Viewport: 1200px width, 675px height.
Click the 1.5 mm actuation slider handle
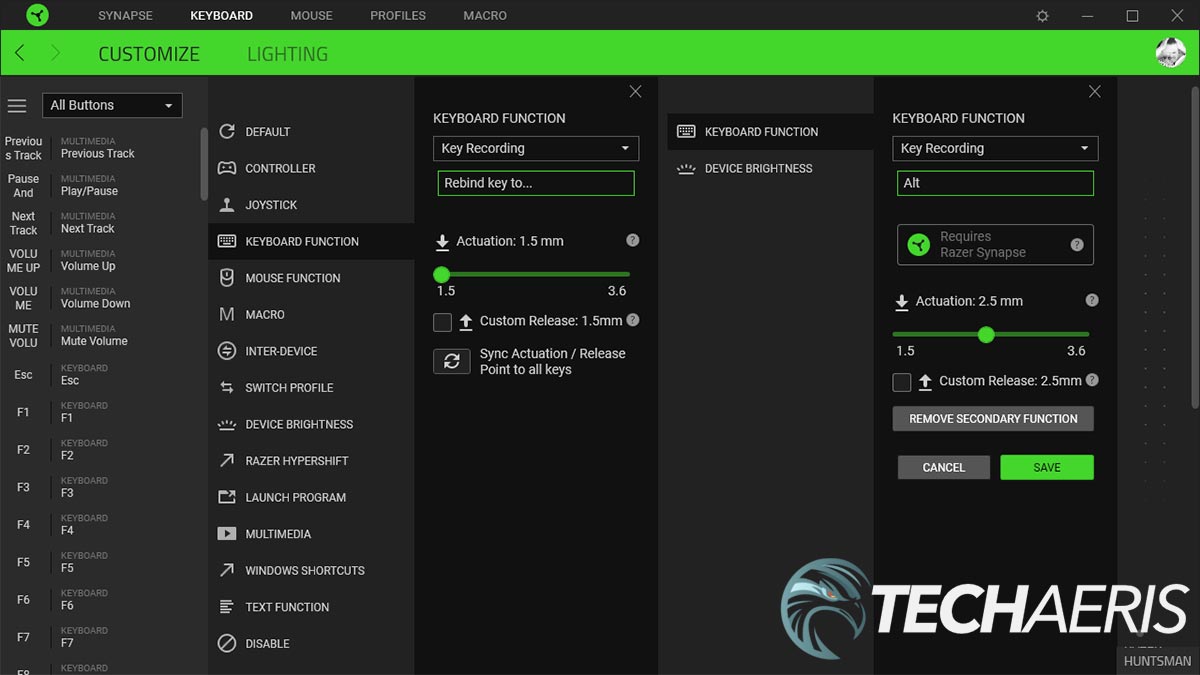tap(441, 274)
